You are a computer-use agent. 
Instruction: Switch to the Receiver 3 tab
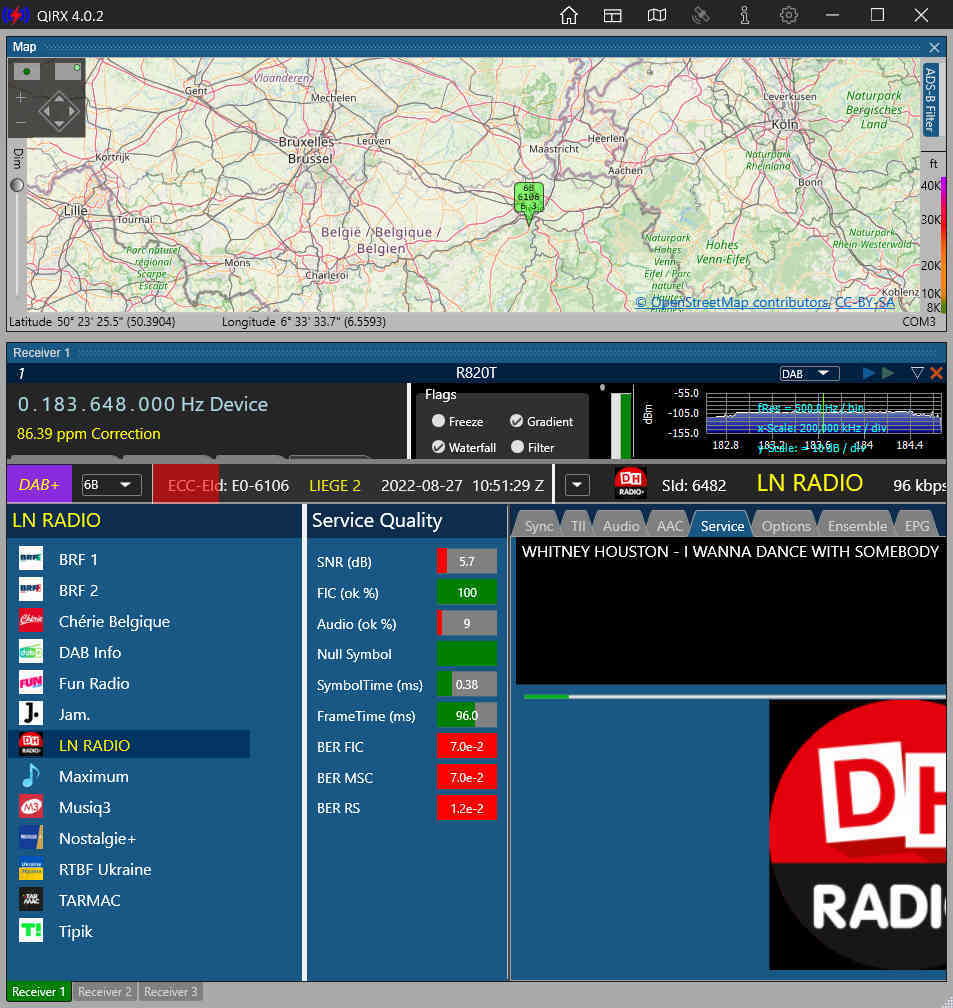[170, 991]
